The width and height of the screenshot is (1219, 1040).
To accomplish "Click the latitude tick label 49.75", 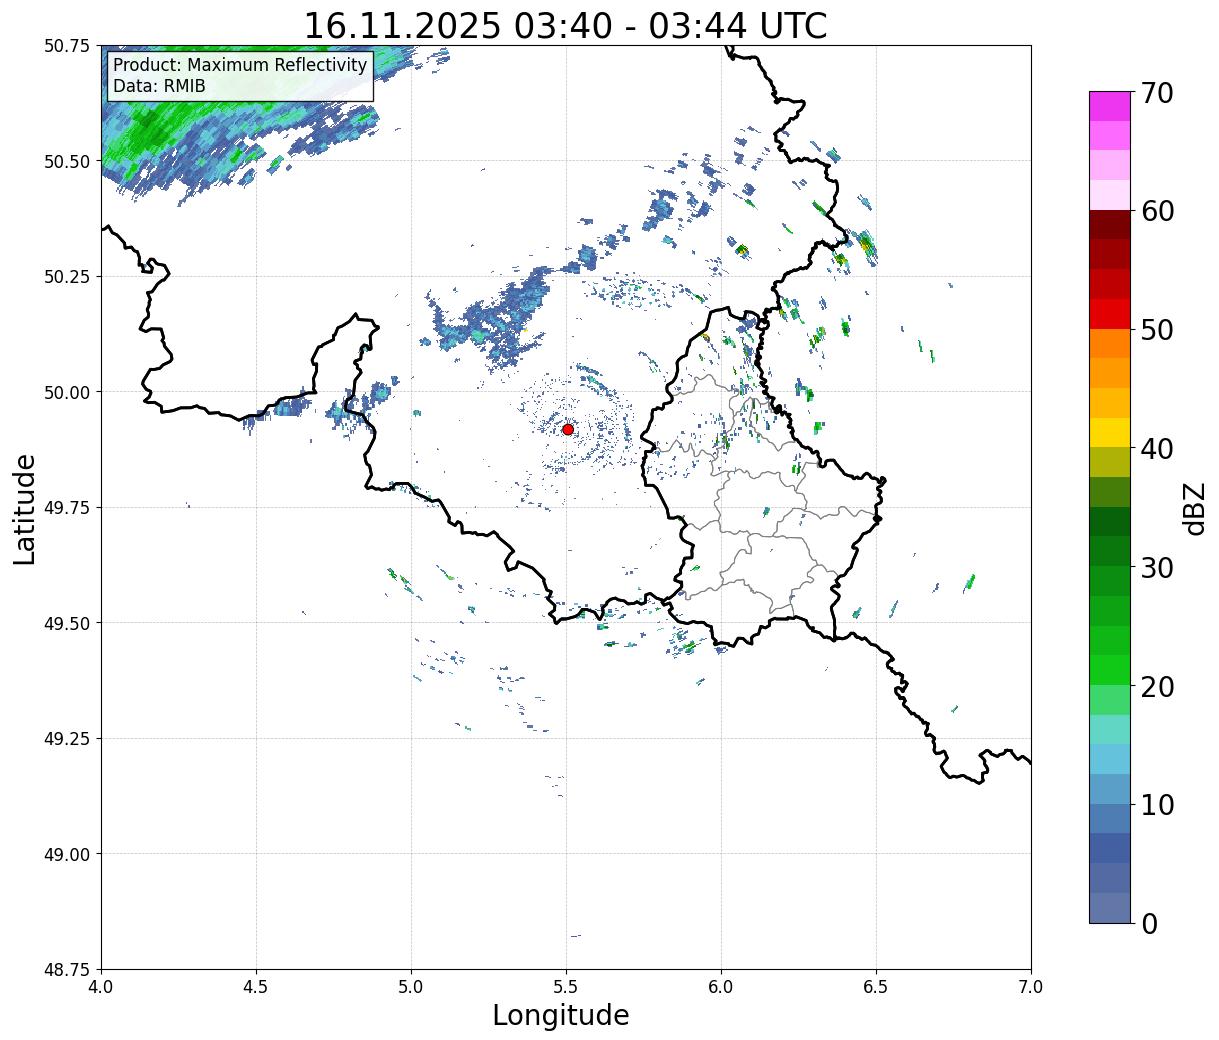I will pyautogui.click(x=67, y=507).
